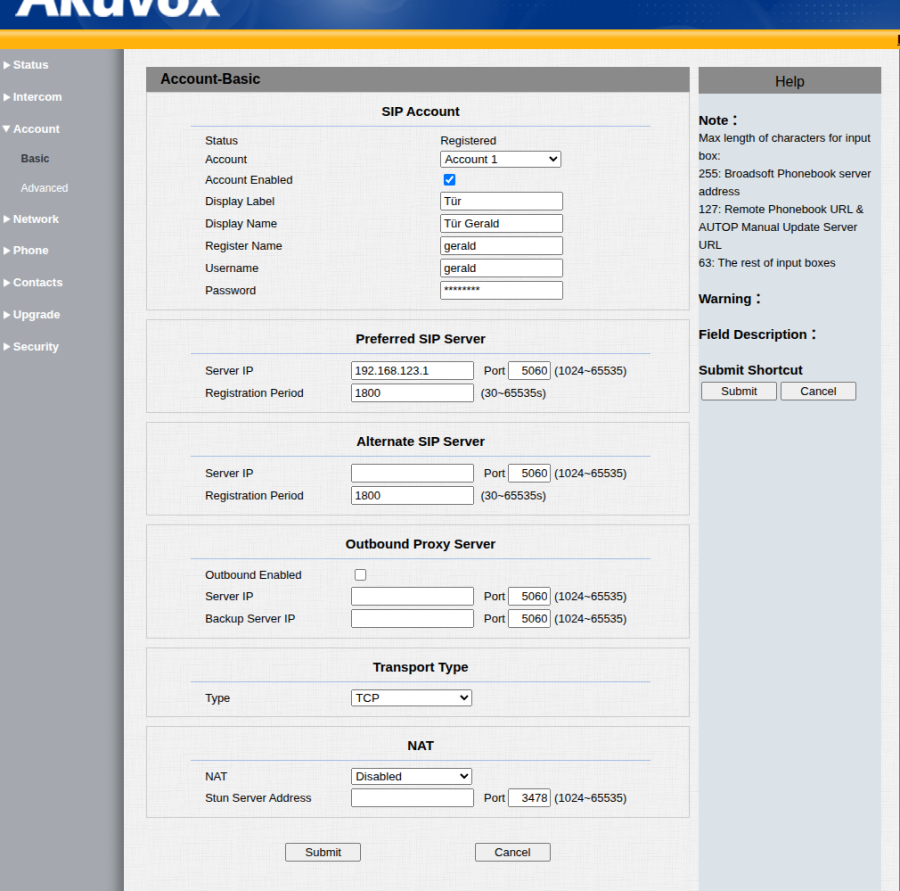Click the Stun Server Address field
The width and height of the screenshot is (900, 891).
412,797
